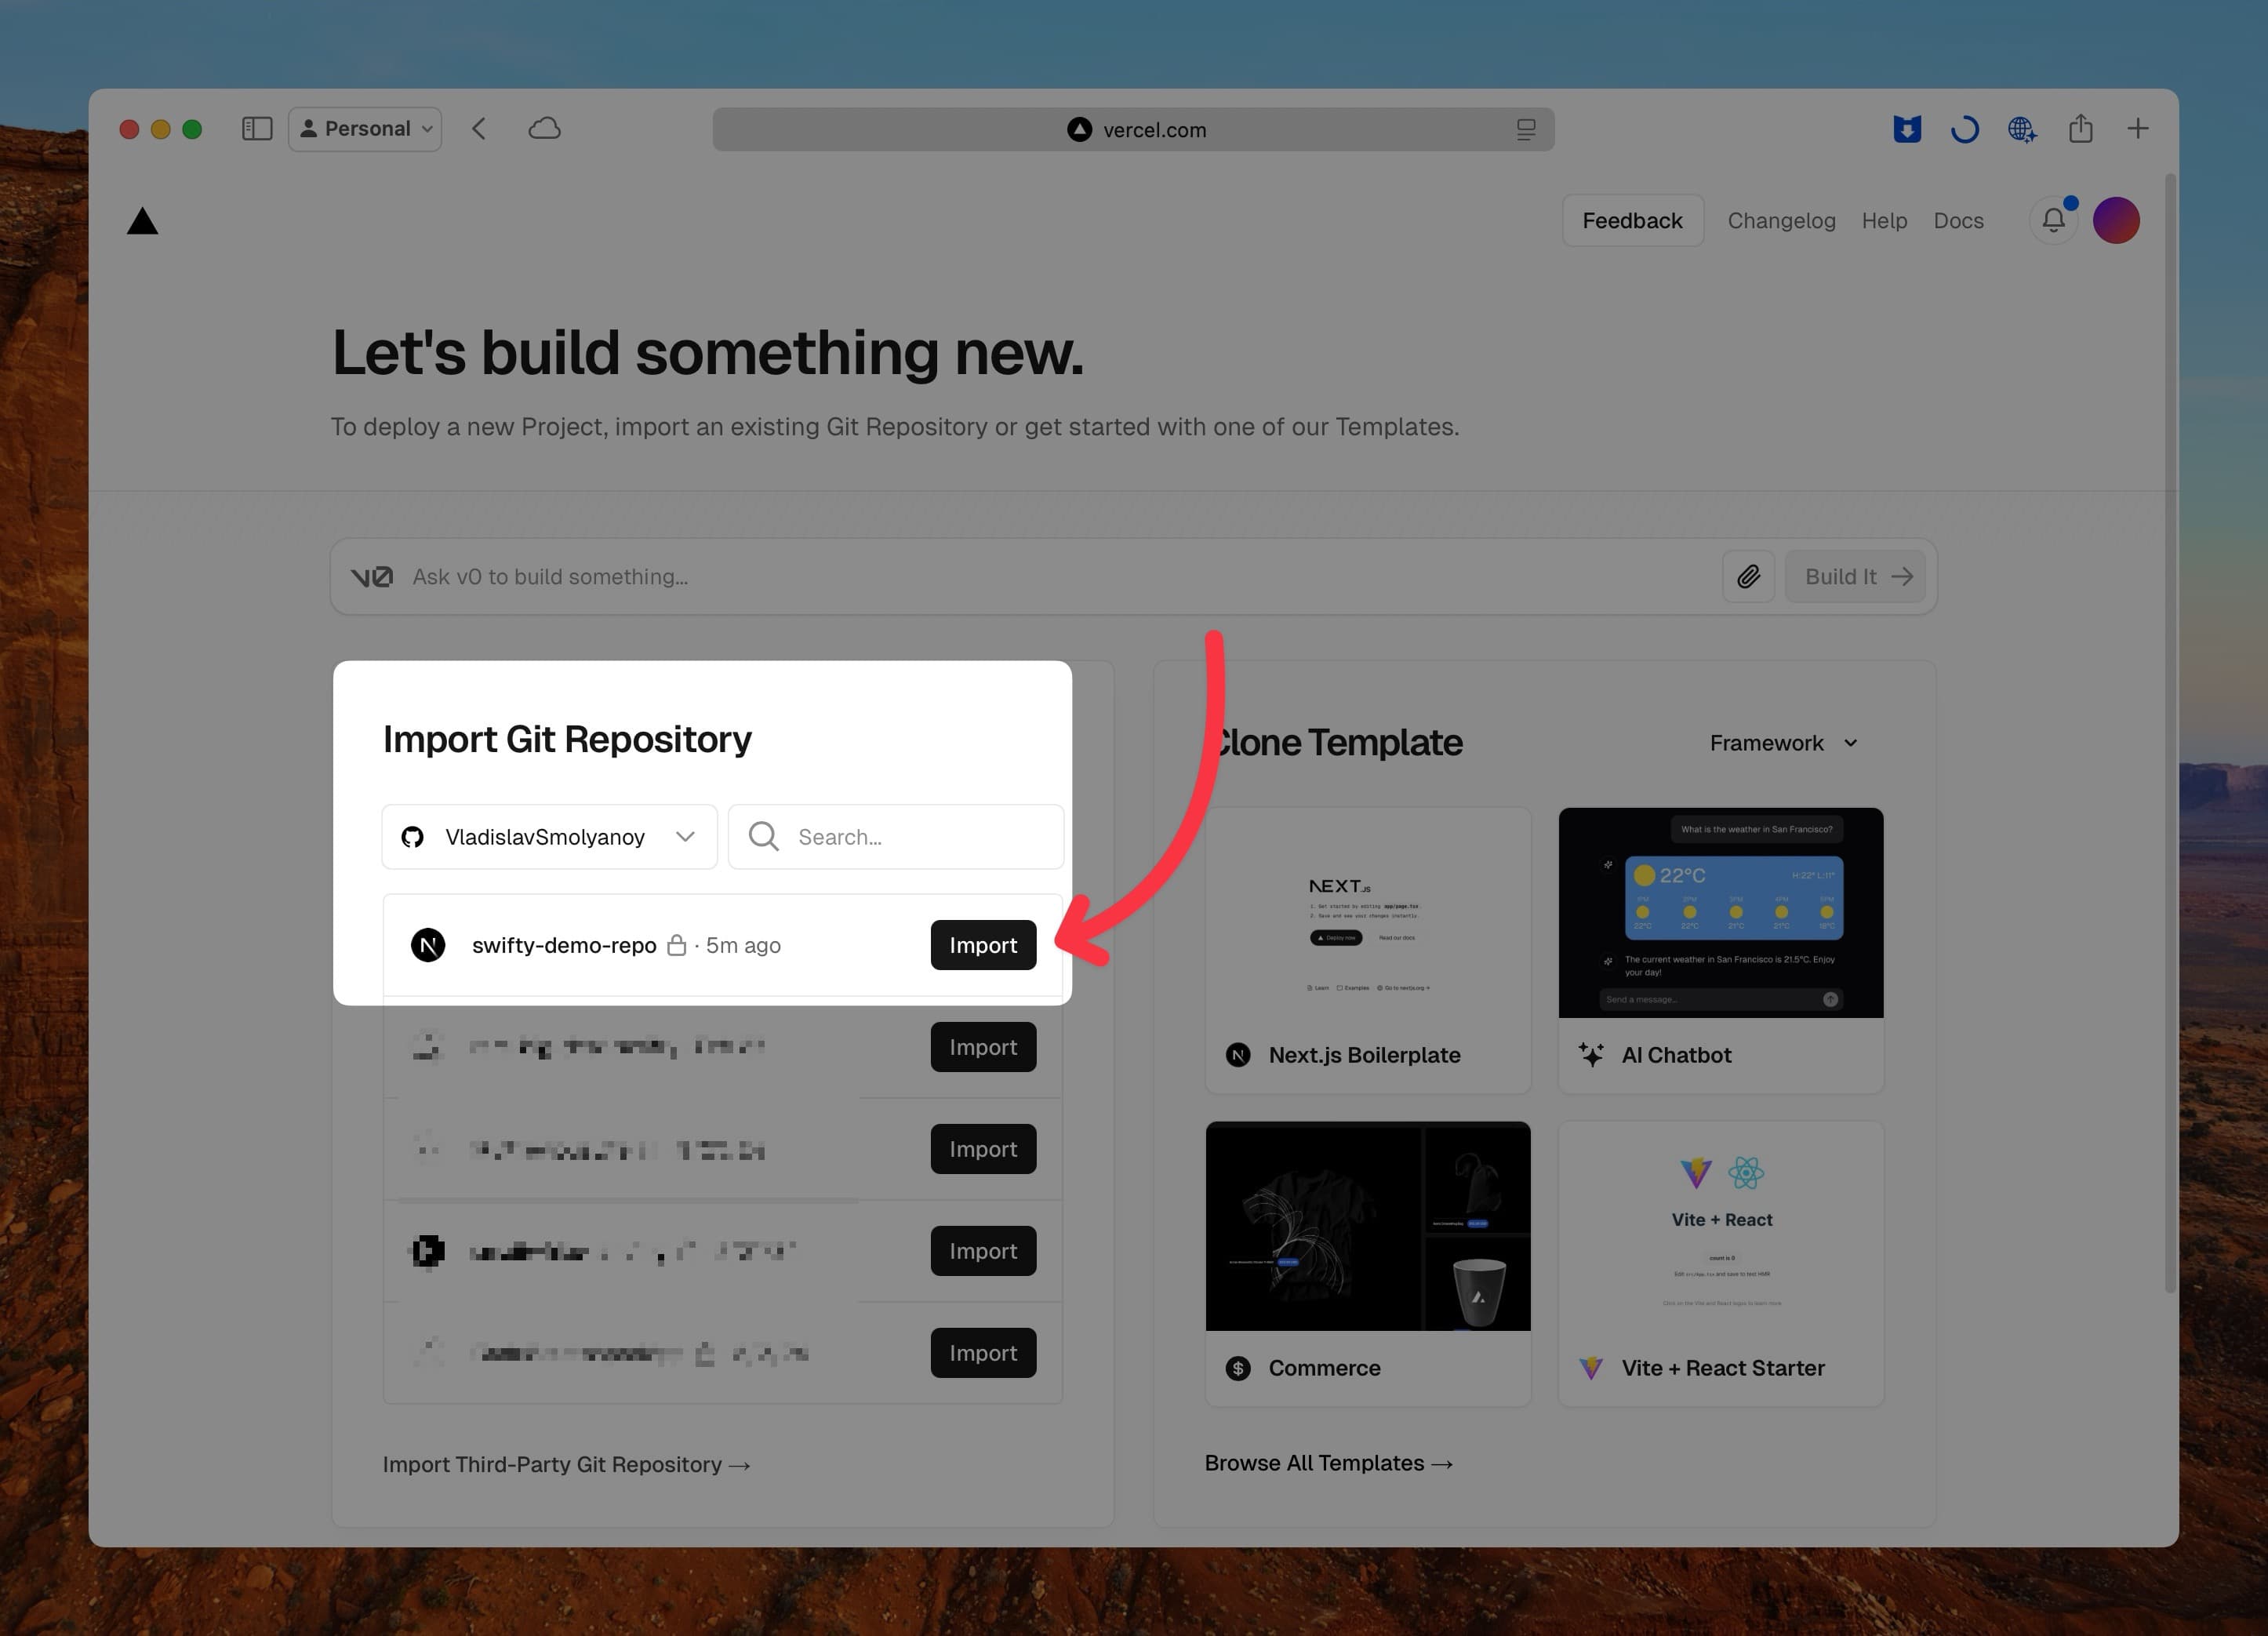The height and width of the screenshot is (1636, 2268).
Task: Click the vercel.com address bar
Action: (x=1133, y=130)
